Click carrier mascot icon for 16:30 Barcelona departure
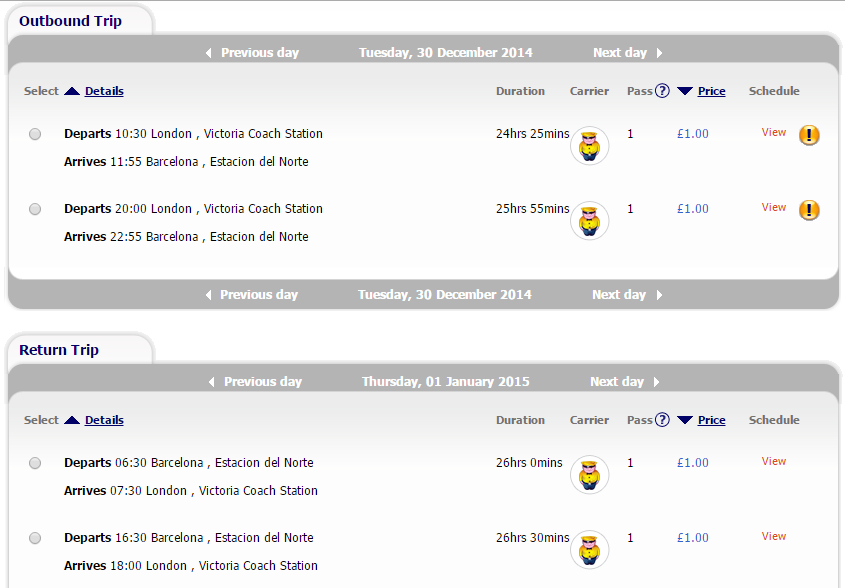Viewport: 845px width, 588px height. click(590, 550)
